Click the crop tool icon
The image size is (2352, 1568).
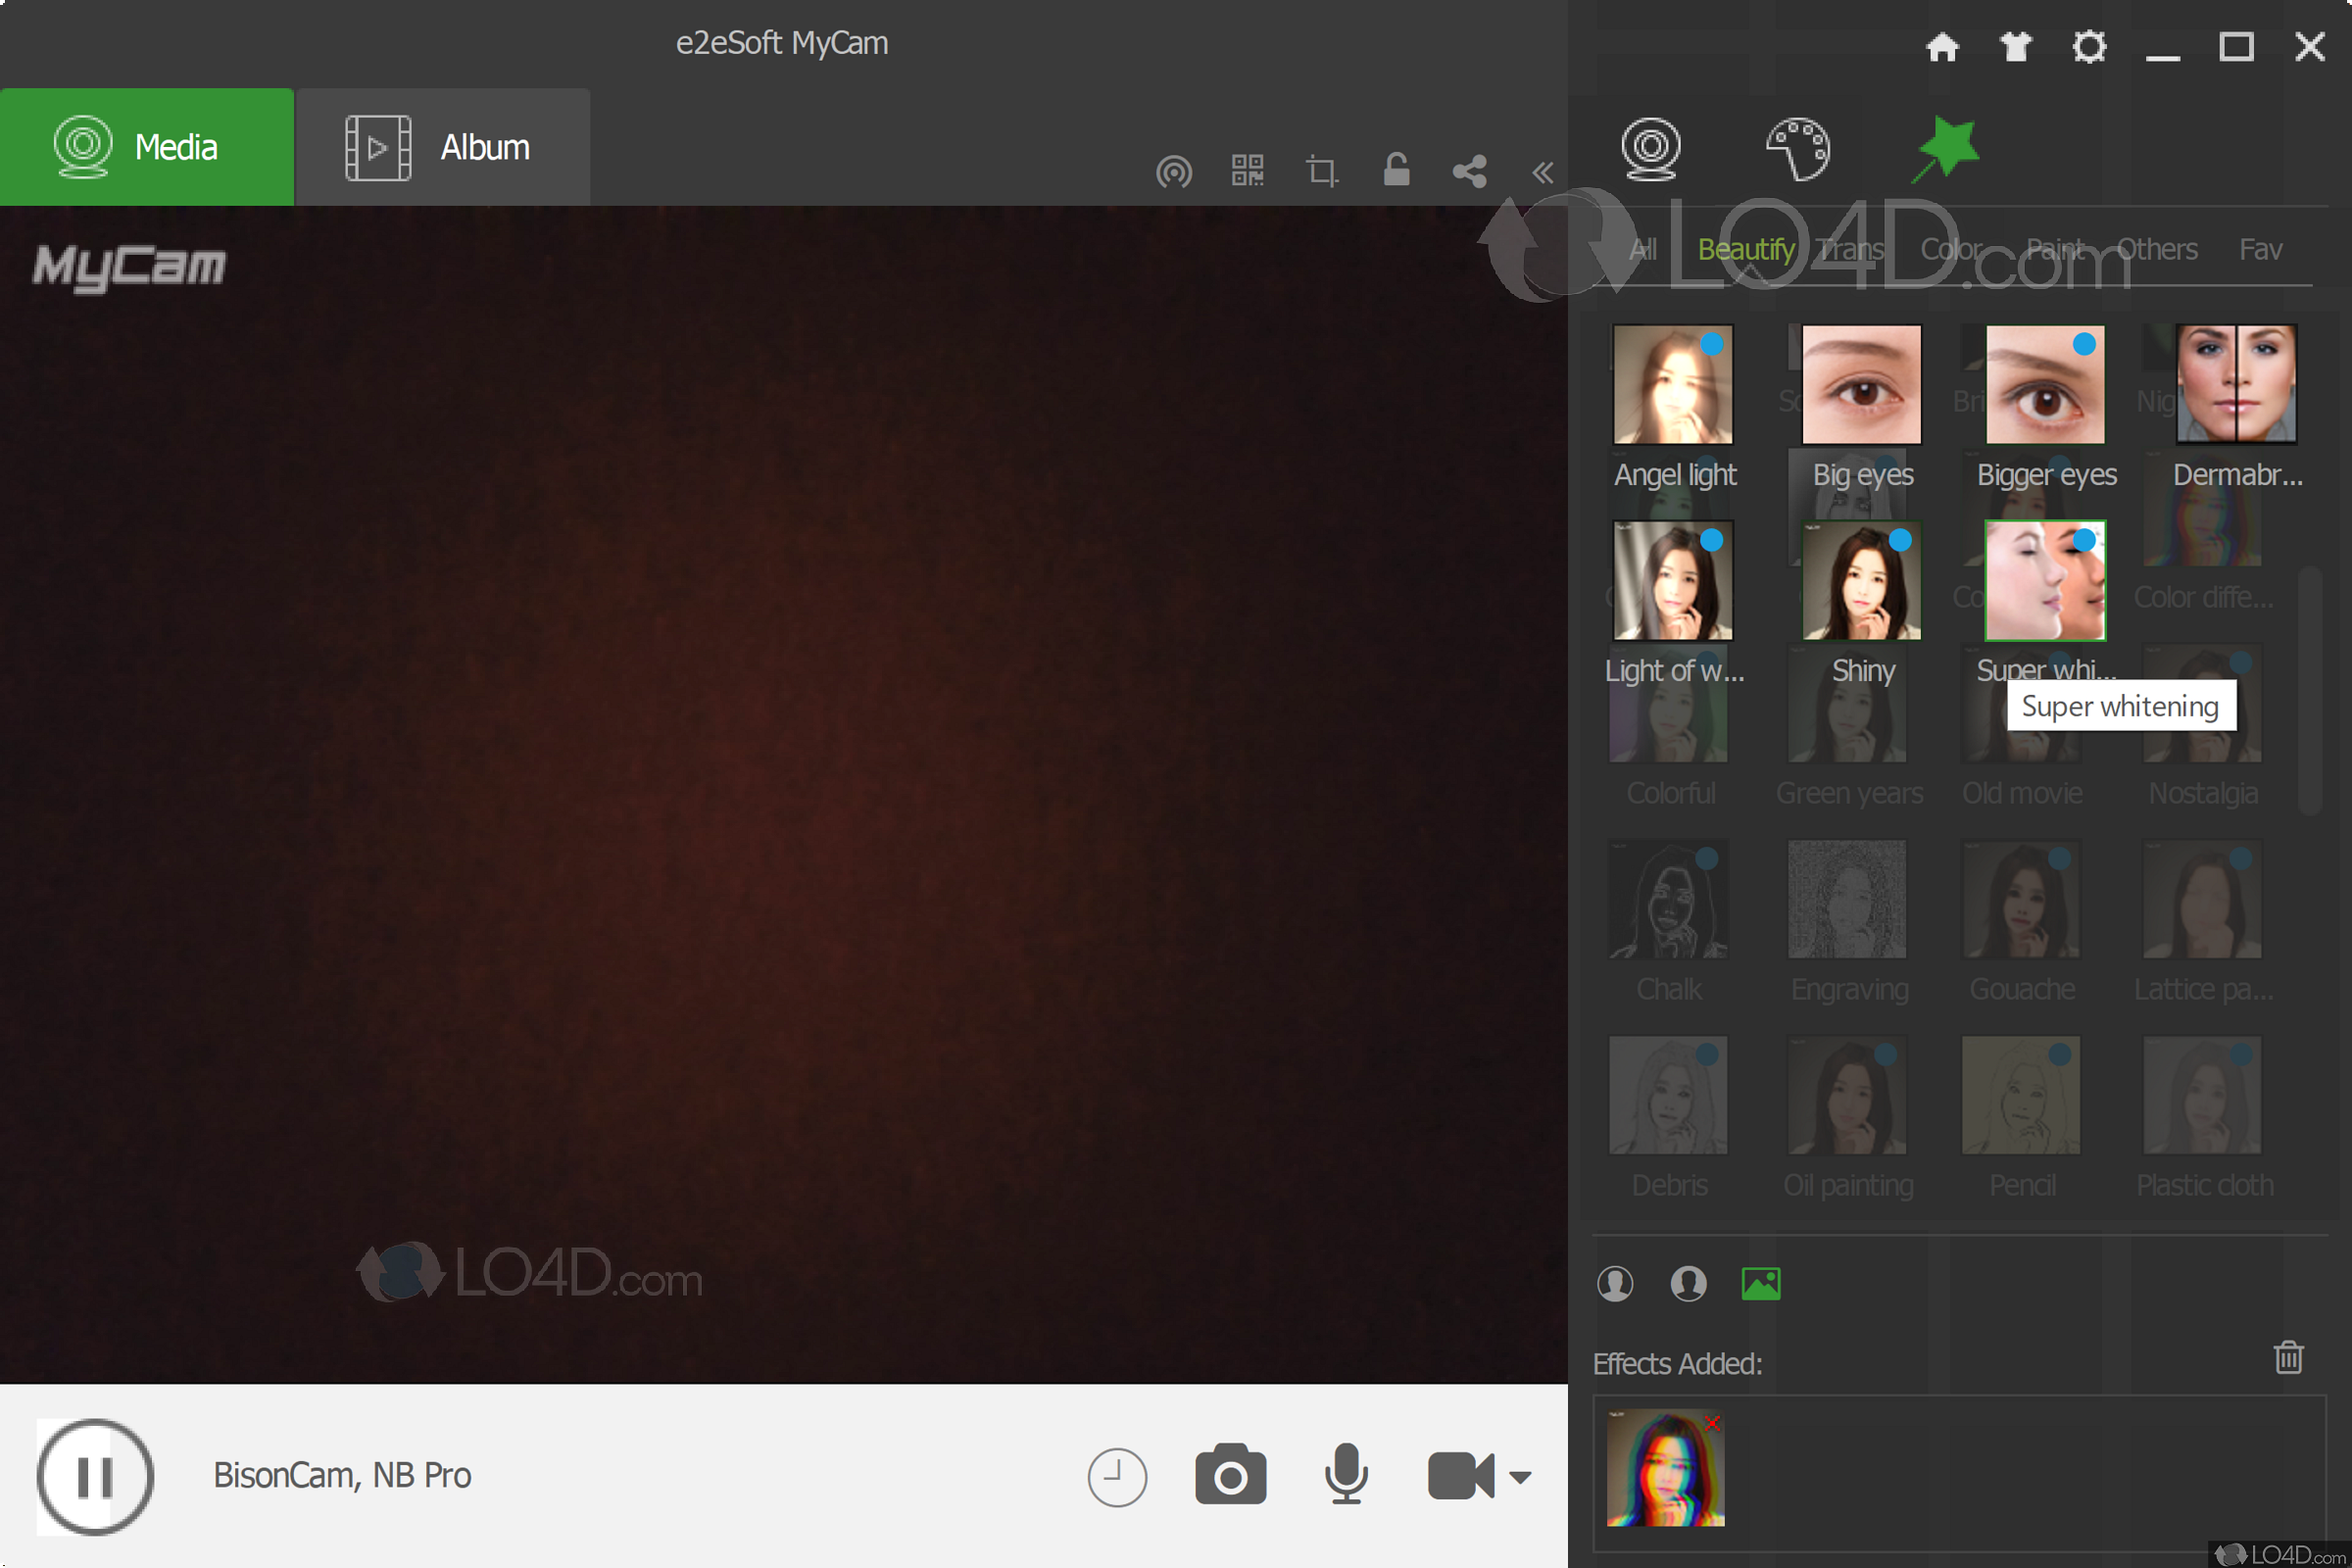pyautogui.click(x=1322, y=171)
